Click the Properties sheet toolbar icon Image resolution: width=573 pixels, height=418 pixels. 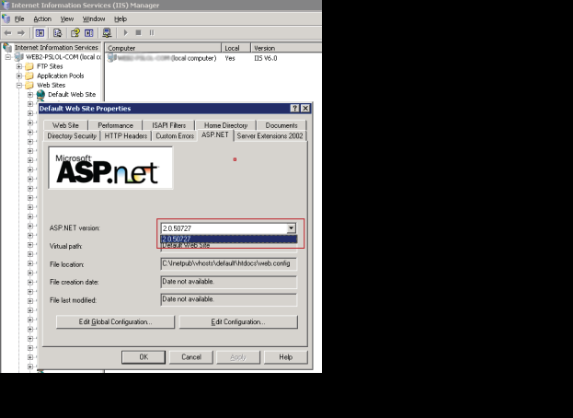(57, 33)
